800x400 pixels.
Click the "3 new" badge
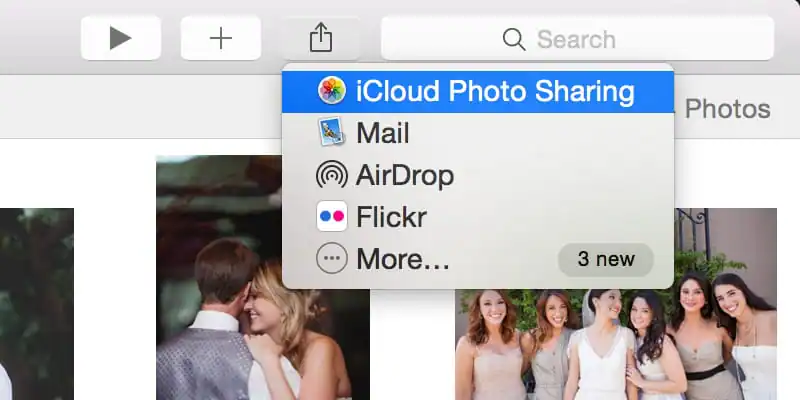(606, 259)
